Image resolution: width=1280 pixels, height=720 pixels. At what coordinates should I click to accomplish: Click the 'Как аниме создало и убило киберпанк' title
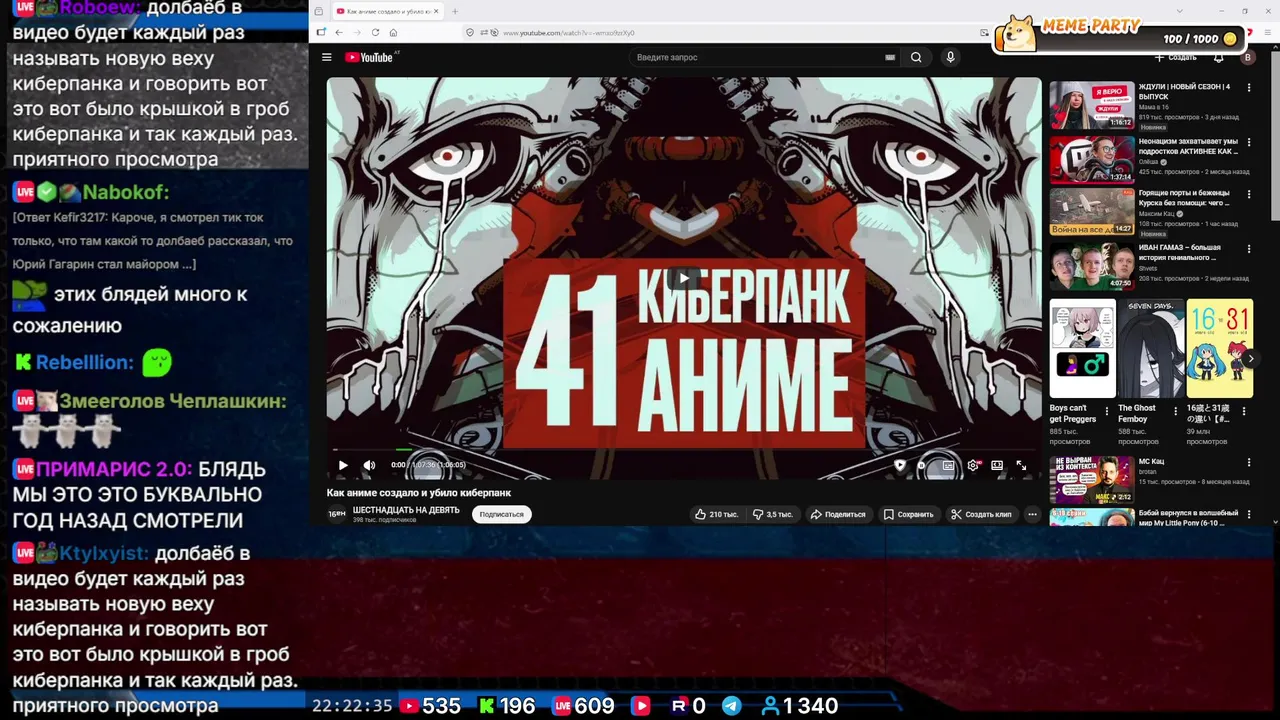pos(419,492)
